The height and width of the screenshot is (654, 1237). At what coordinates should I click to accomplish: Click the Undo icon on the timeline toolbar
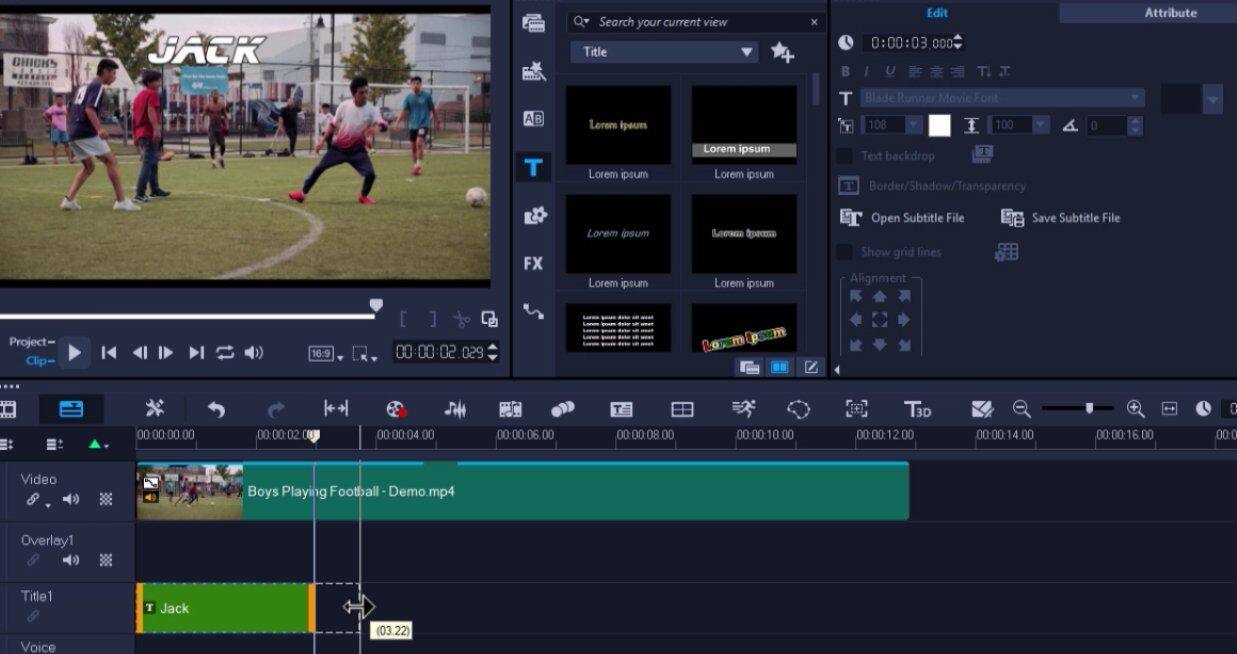(218, 409)
